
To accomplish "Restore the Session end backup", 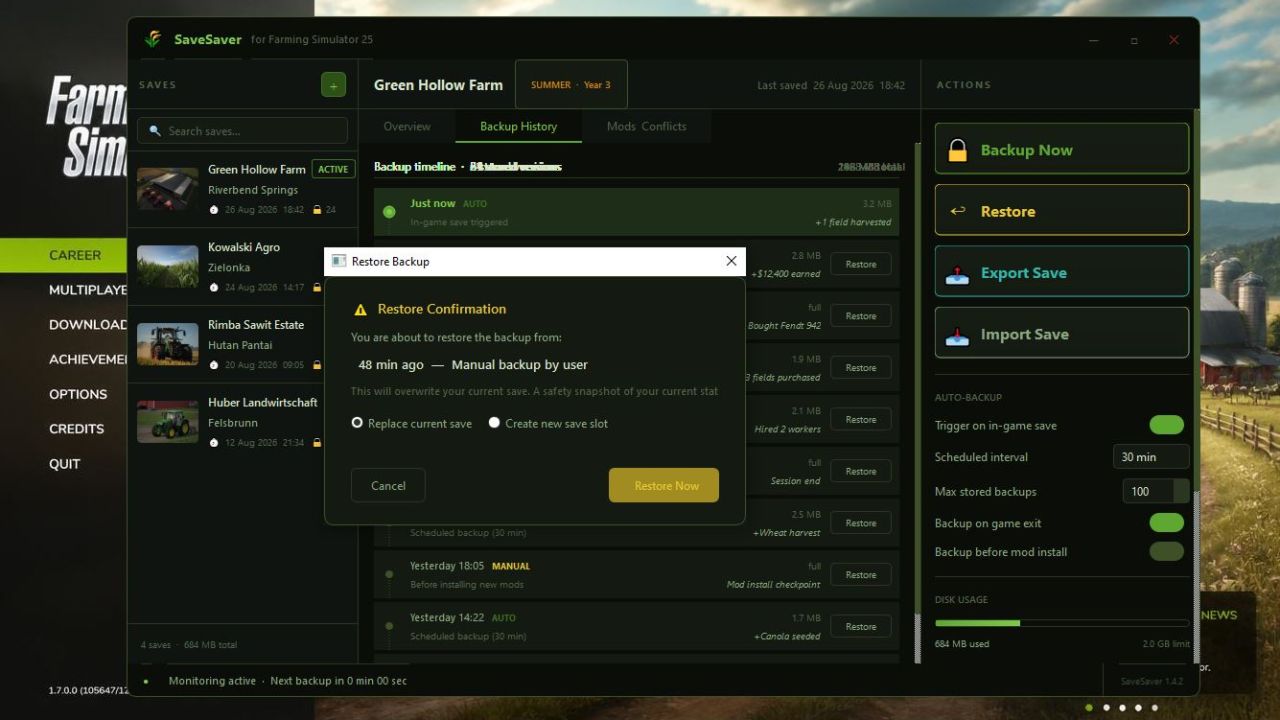I will pyautogui.click(x=861, y=471).
